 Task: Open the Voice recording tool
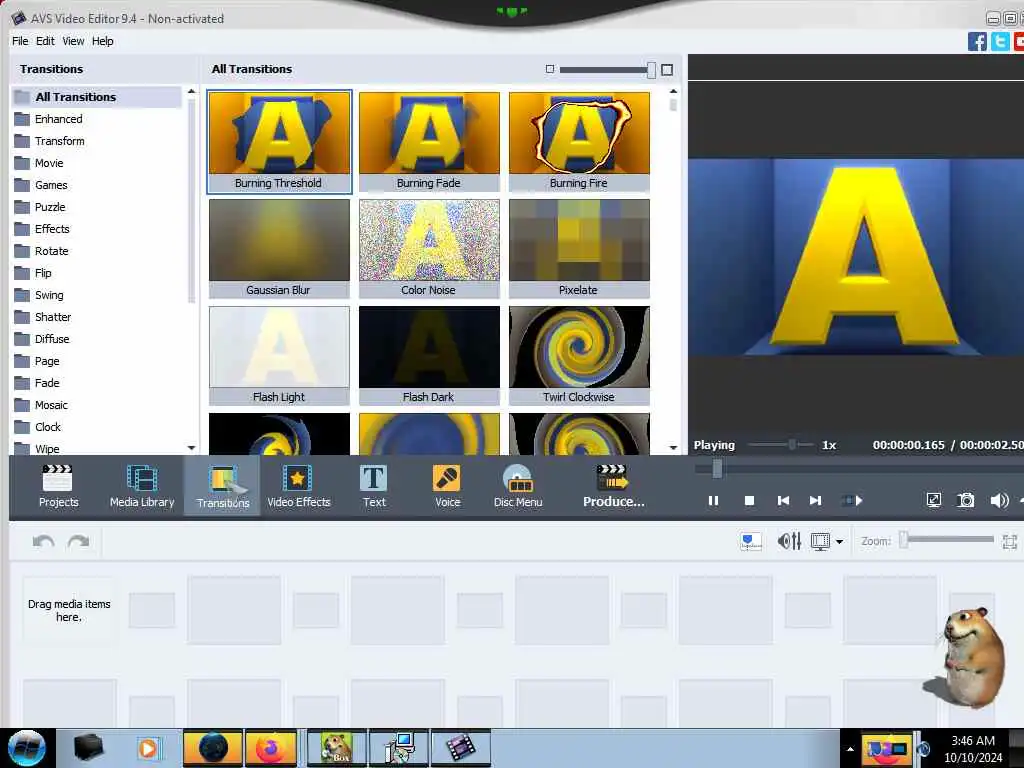pos(447,486)
